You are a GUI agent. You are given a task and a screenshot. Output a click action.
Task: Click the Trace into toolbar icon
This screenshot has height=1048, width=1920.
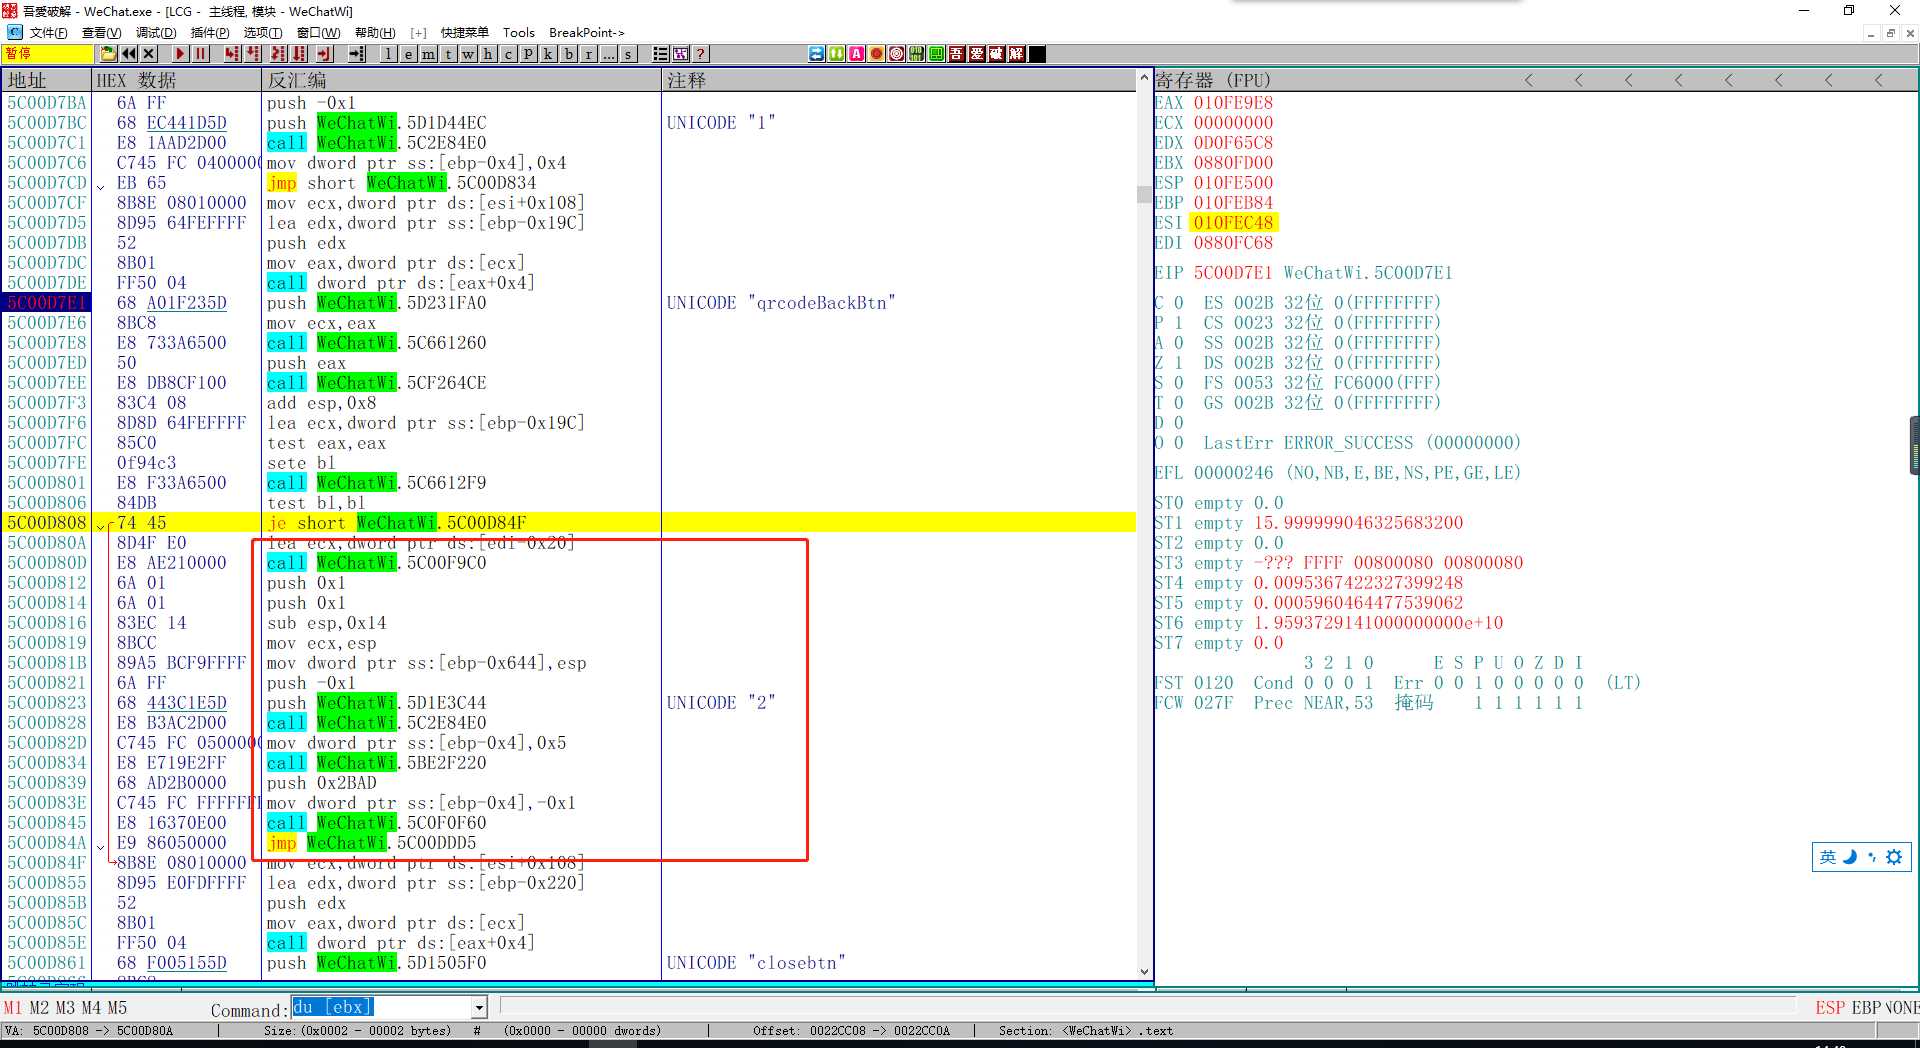click(x=278, y=54)
